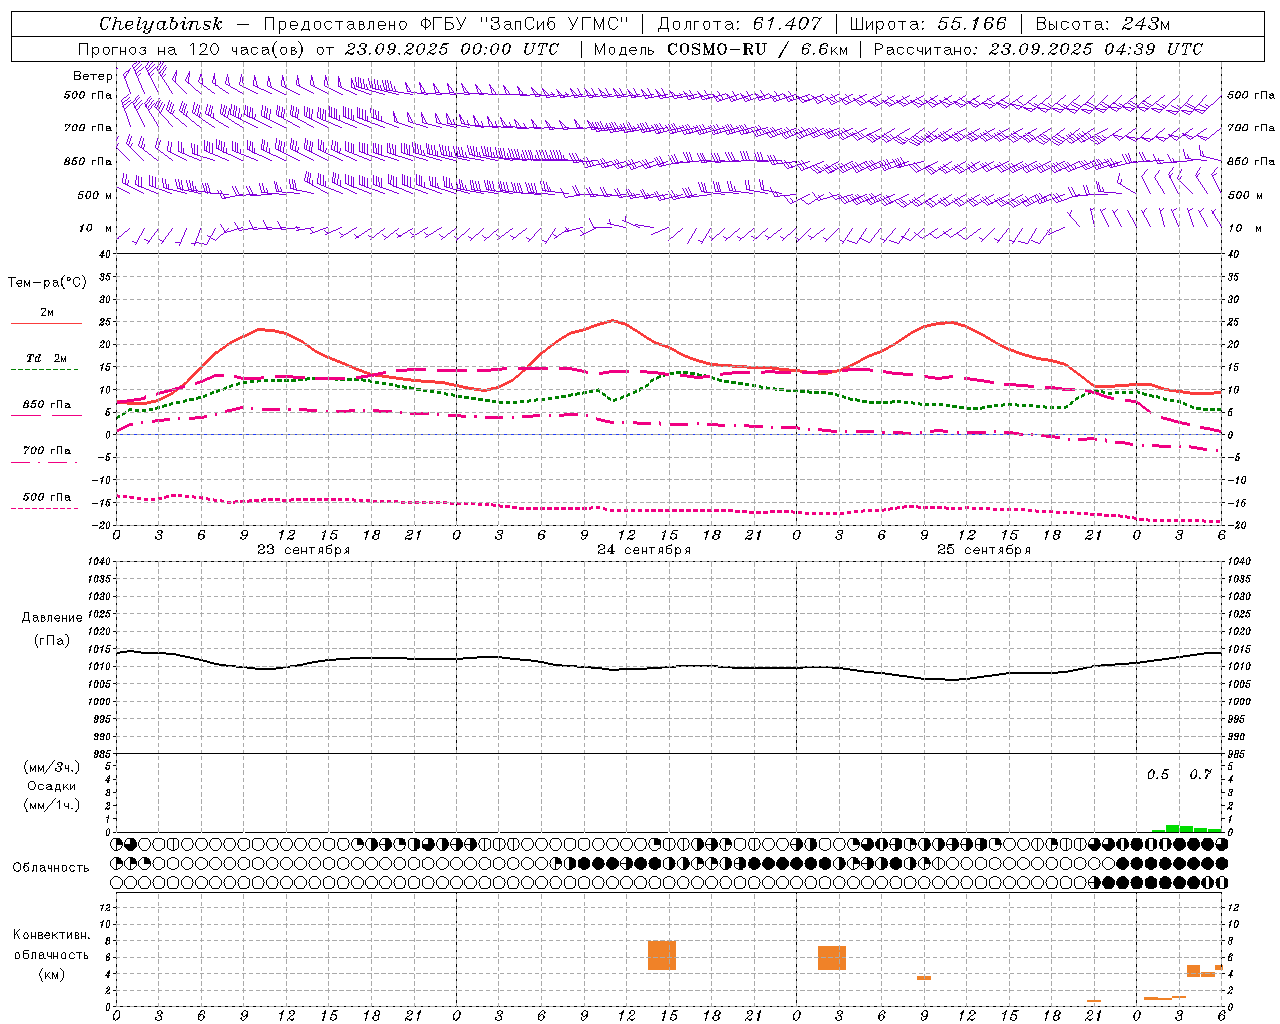Select the Высота: 243м value
Viewport: 1280px width, 1024px height.
[1102, 24]
